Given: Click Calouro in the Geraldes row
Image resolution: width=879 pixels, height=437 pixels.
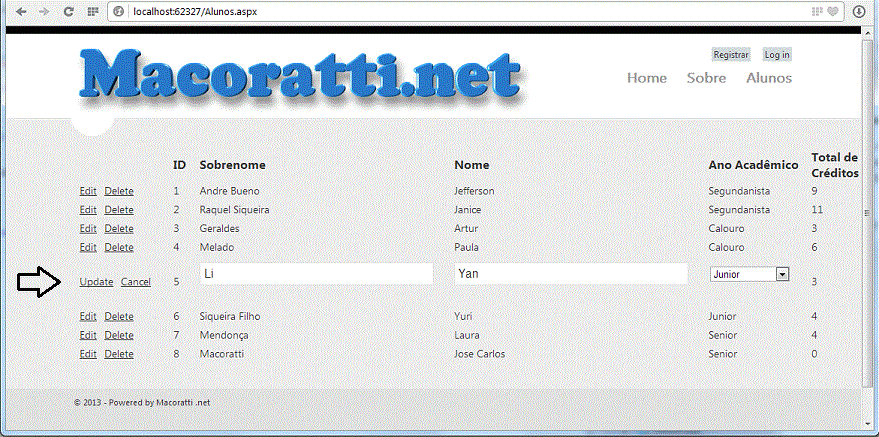Looking at the screenshot, I should click(x=727, y=229).
